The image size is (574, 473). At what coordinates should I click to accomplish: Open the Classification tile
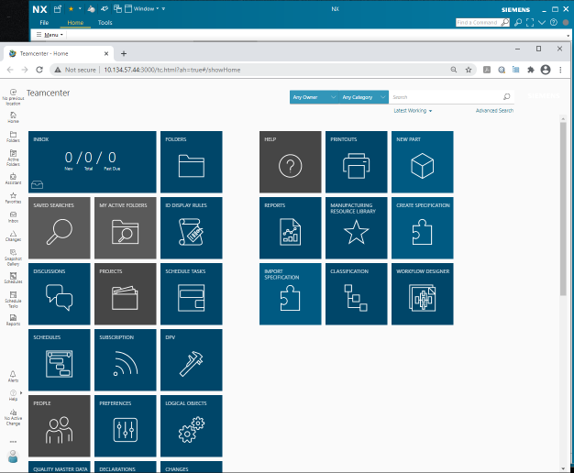[356, 294]
